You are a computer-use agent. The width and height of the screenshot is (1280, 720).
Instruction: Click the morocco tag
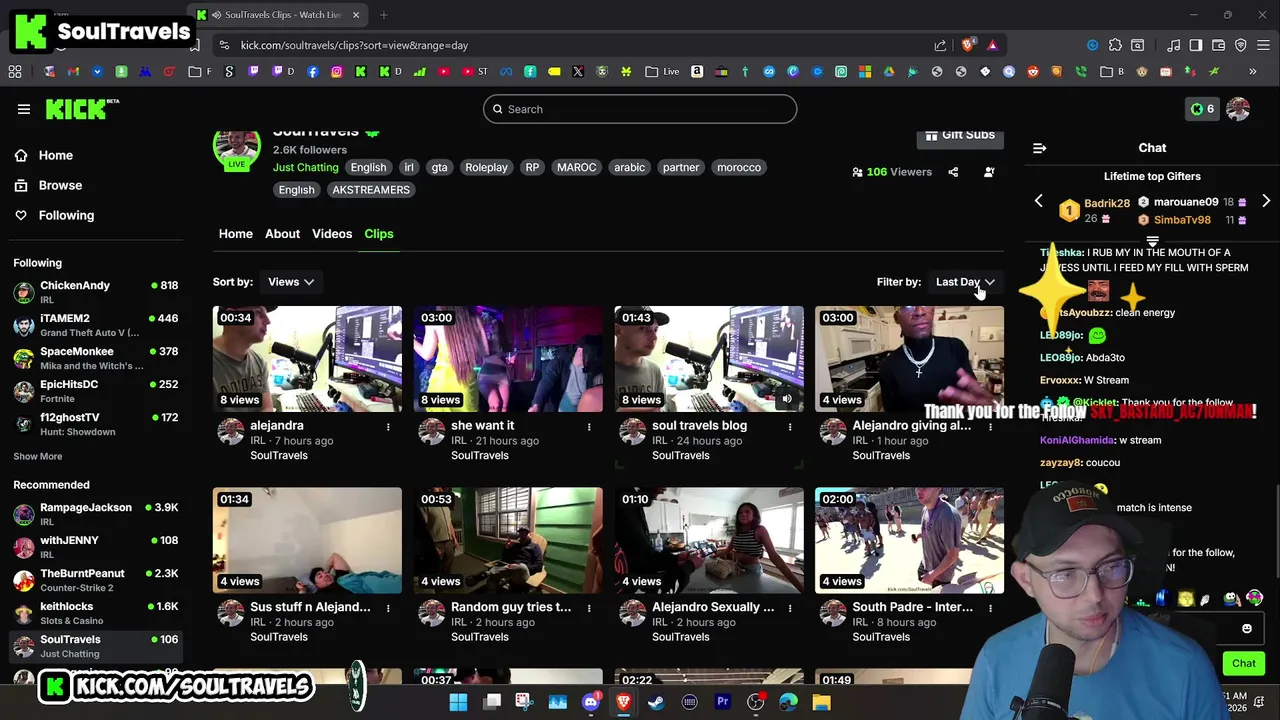(739, 167)
